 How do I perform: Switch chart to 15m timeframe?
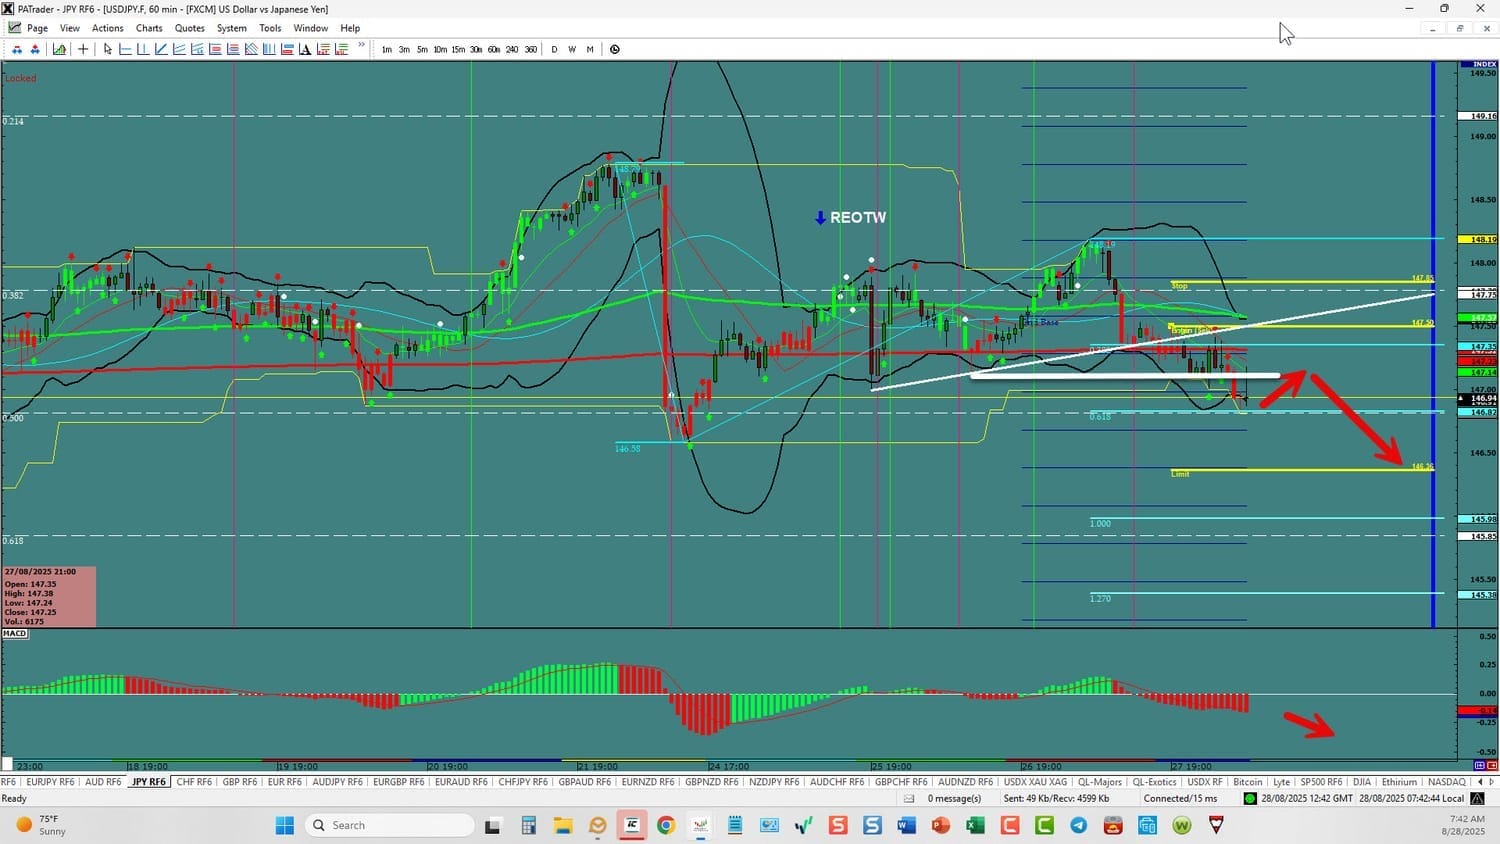pyautogui.click(x=458, y=49)
